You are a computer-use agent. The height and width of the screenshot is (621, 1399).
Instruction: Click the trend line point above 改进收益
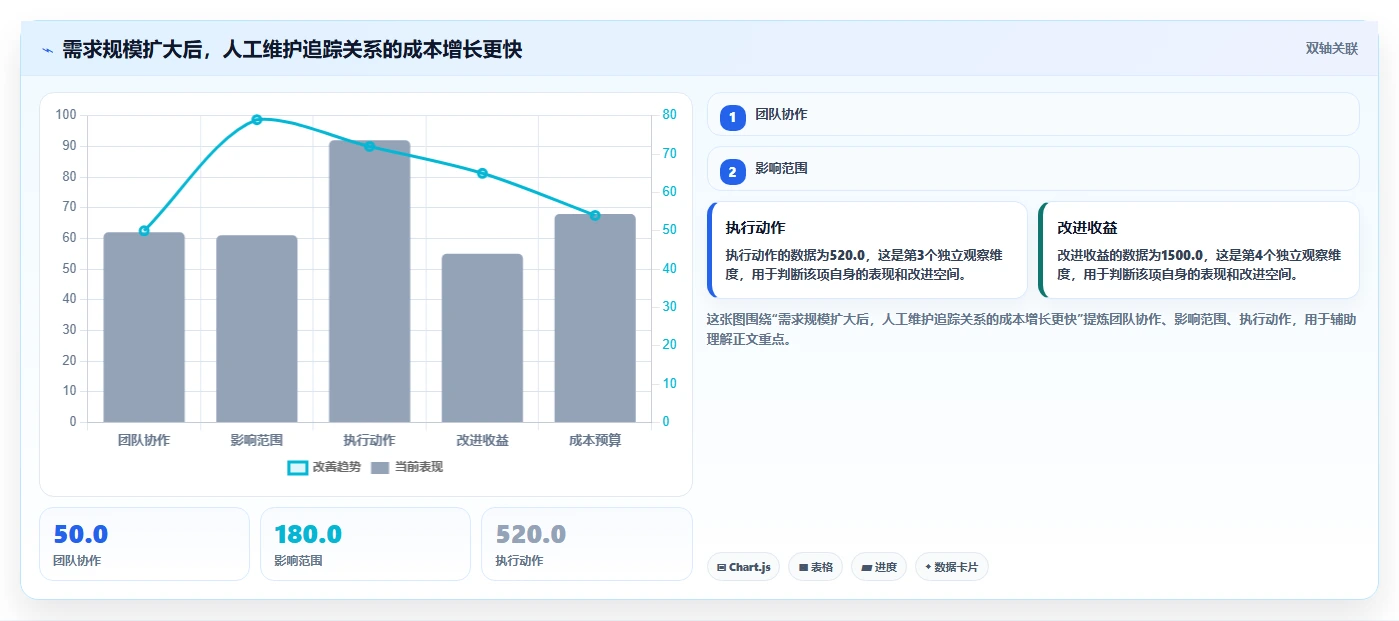[x=482, y=174]
